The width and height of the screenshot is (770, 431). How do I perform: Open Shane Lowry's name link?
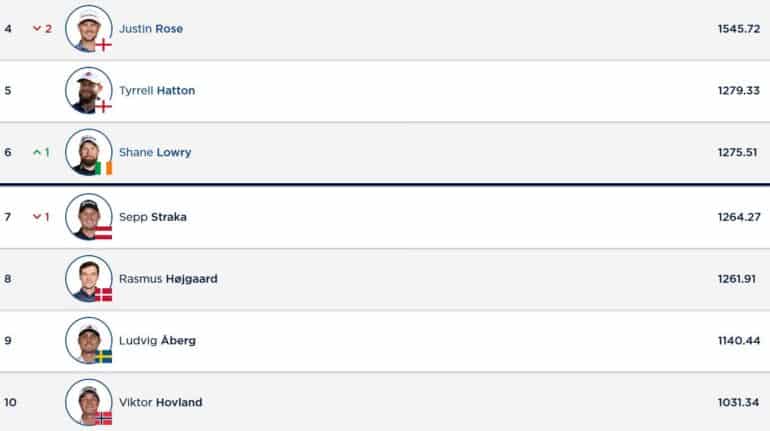[x=155, y=152]
